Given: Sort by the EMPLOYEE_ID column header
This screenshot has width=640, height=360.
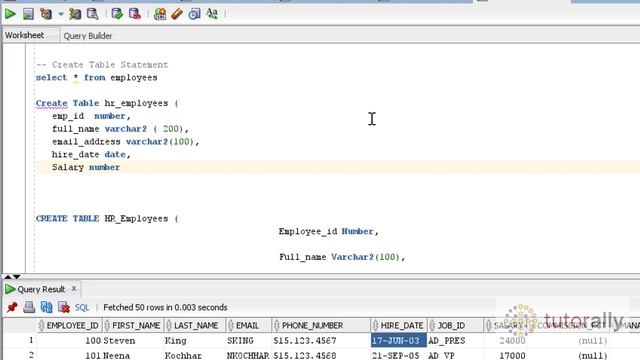Looking at the screenshot, I should [x=69, y=326].
